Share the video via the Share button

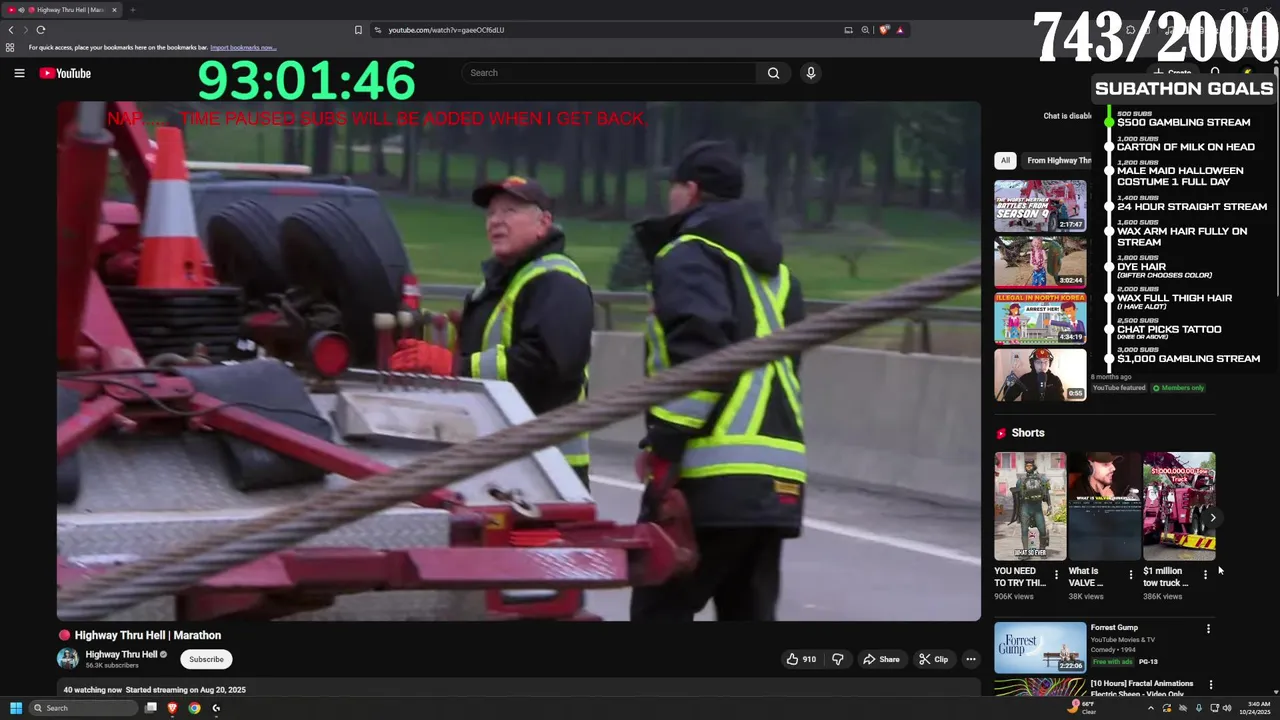[881, 659]
